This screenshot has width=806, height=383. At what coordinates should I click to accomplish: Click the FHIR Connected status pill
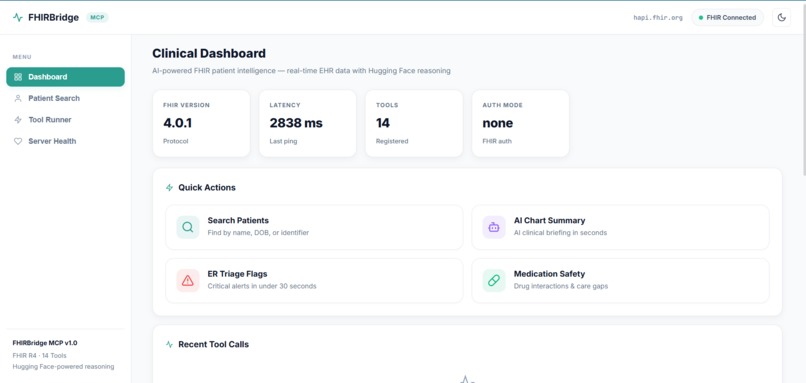(727, 17)
